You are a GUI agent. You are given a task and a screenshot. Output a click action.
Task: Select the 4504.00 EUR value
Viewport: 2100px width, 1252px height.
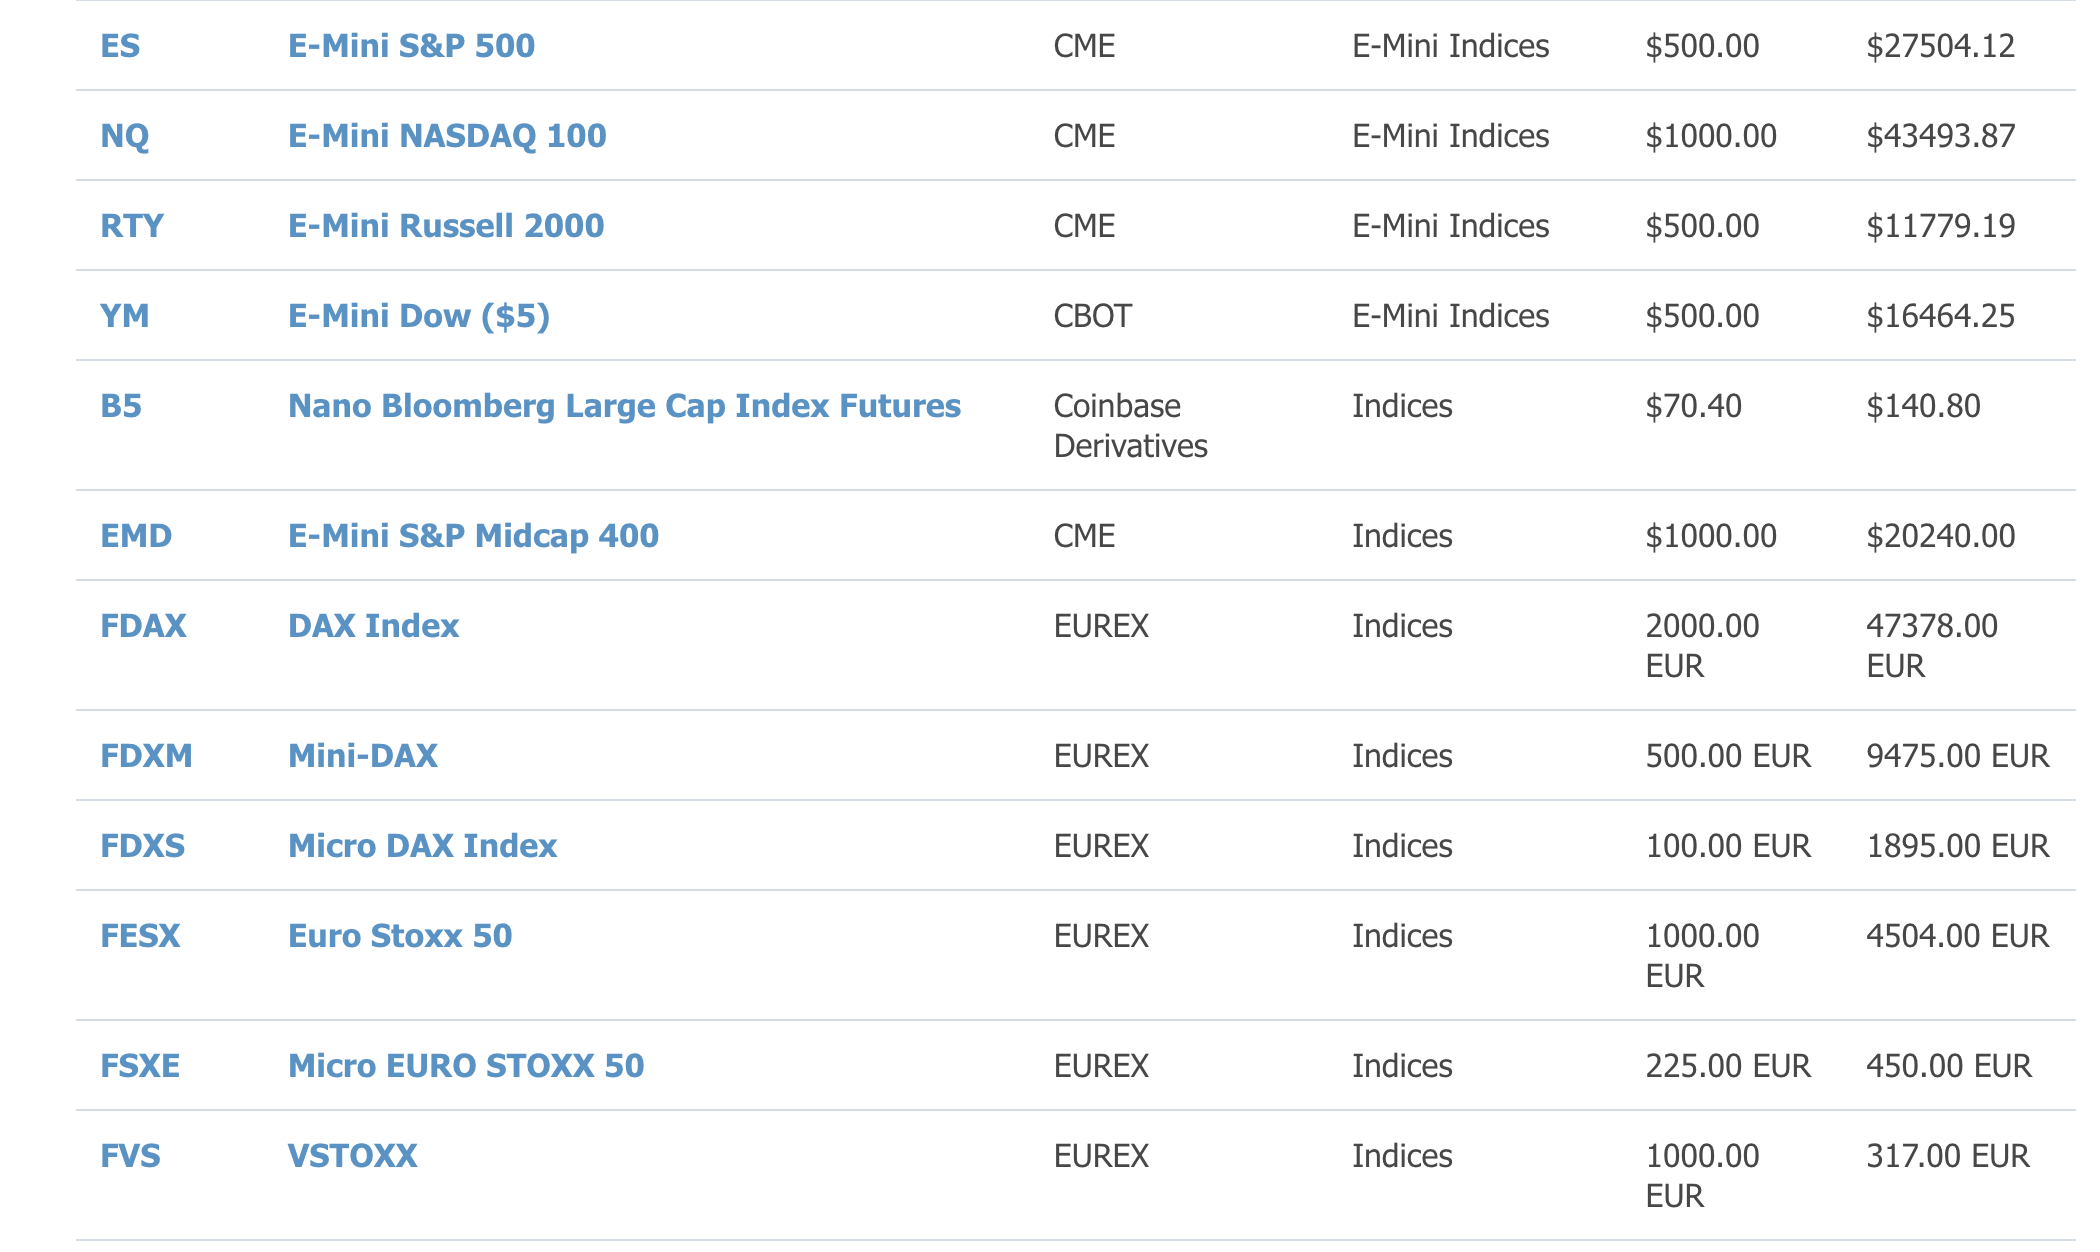tap(1958, 936)
